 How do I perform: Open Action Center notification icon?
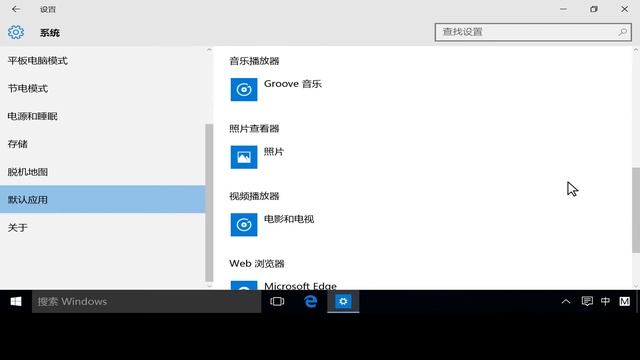click(587, 302)
